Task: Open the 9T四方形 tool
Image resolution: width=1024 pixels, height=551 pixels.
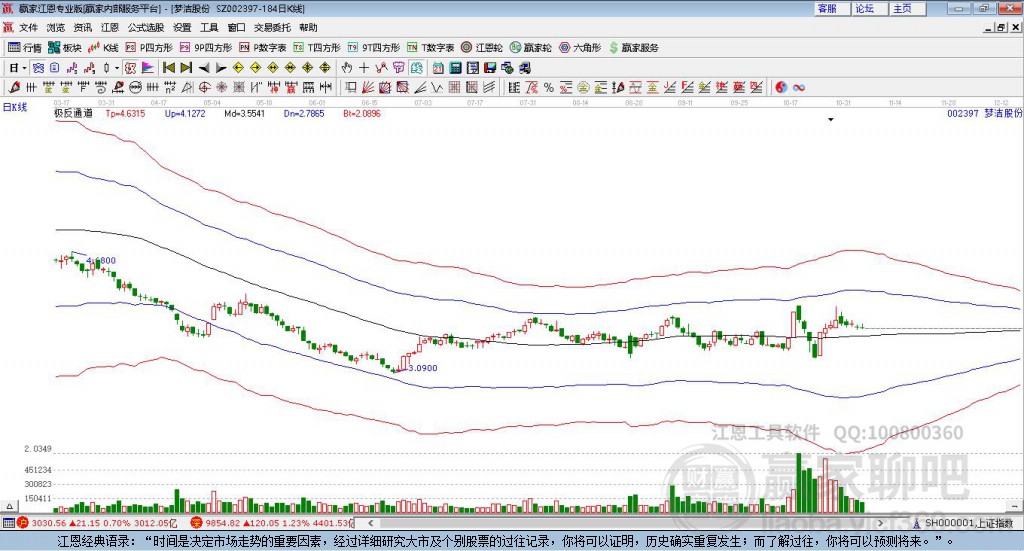Action: (374, 48)
